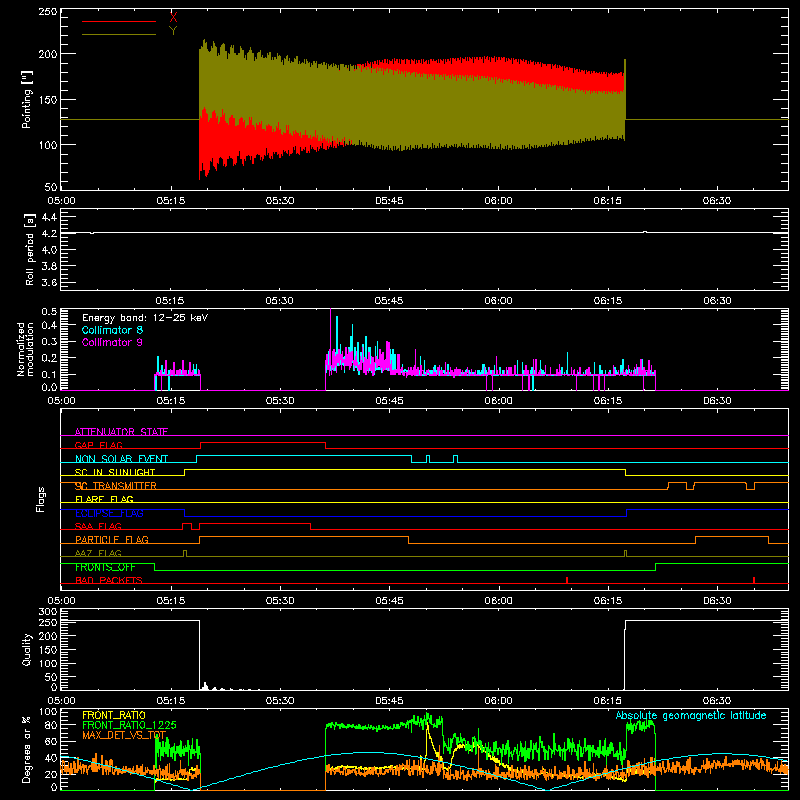Viewport: 800px width, 800px height.
Task: Select the "Degrees or %" axis label
Action: pos(27,749)
